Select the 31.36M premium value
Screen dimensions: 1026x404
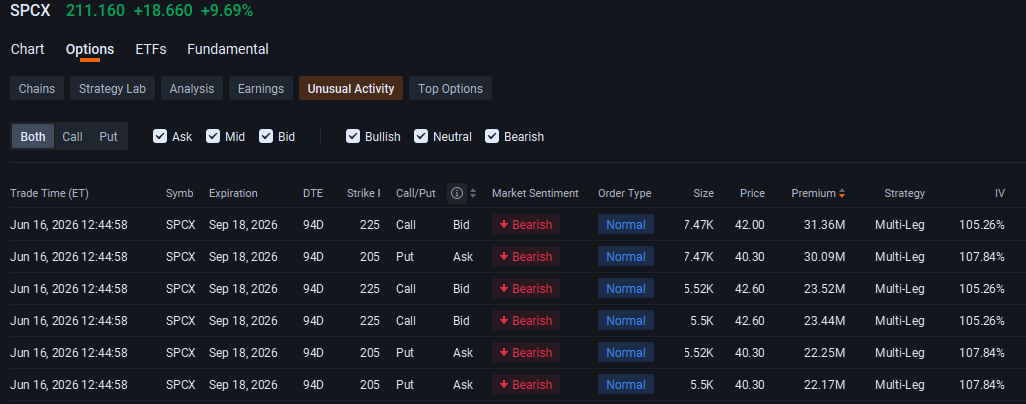[824, 225]
